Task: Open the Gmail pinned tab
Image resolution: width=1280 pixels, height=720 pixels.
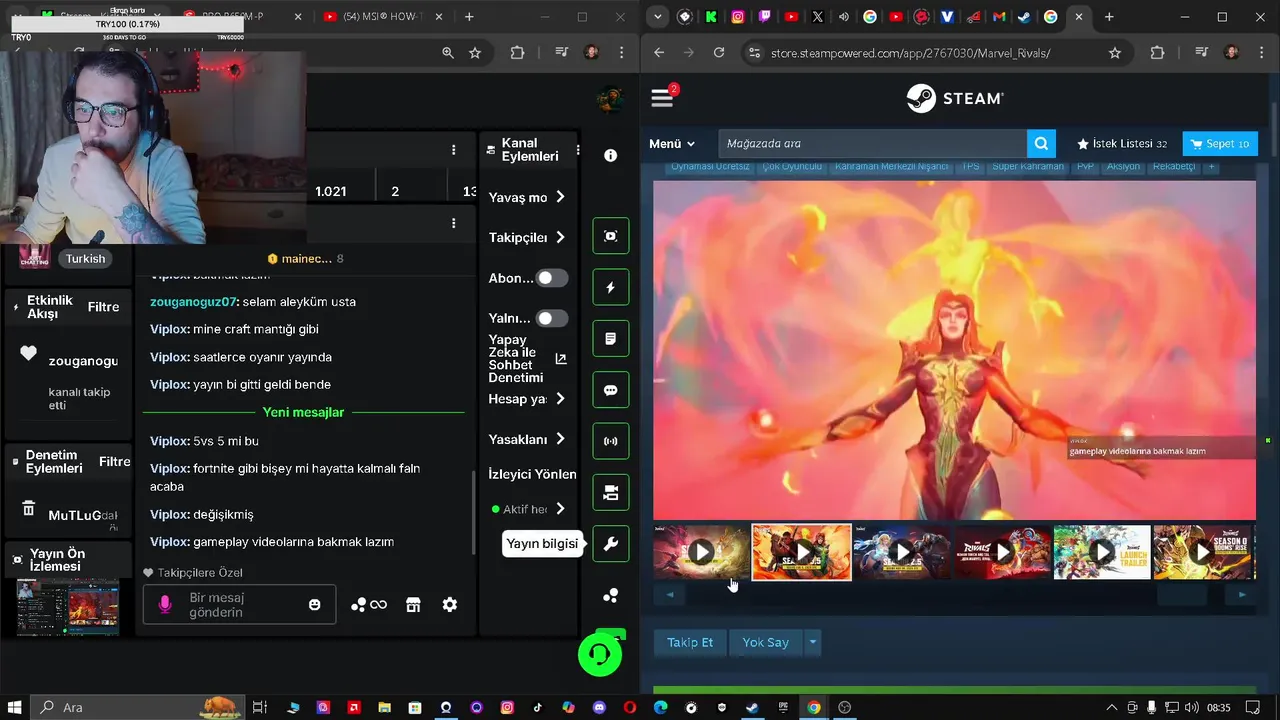Action: click(x=999, y=17)
